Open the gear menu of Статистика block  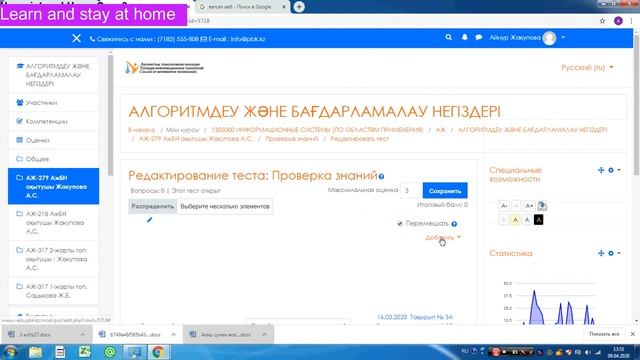click(x=613, y=253)
